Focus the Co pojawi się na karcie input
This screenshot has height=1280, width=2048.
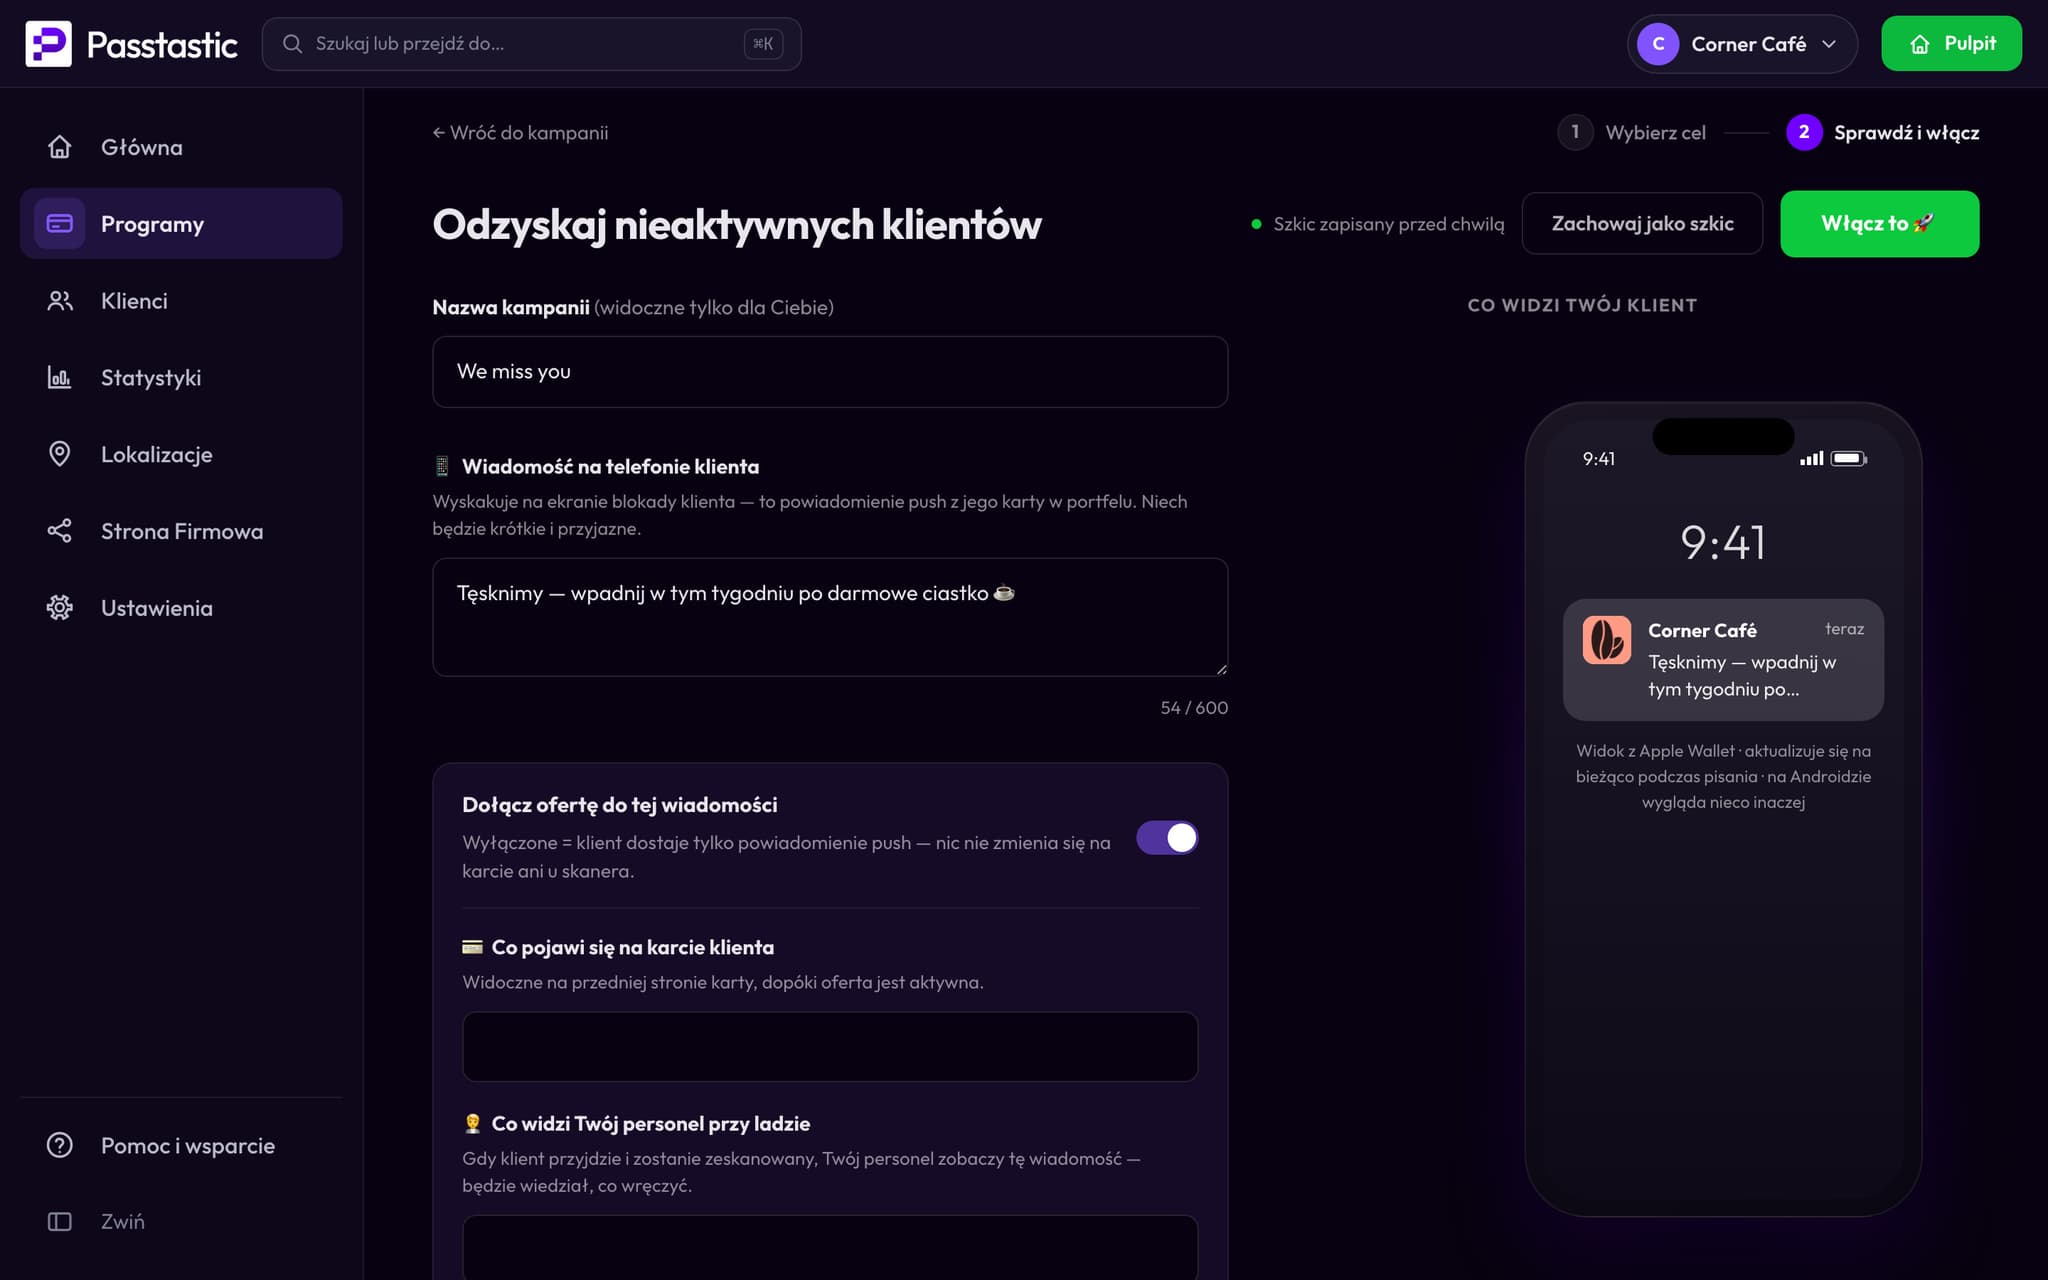click(830, 1047)
